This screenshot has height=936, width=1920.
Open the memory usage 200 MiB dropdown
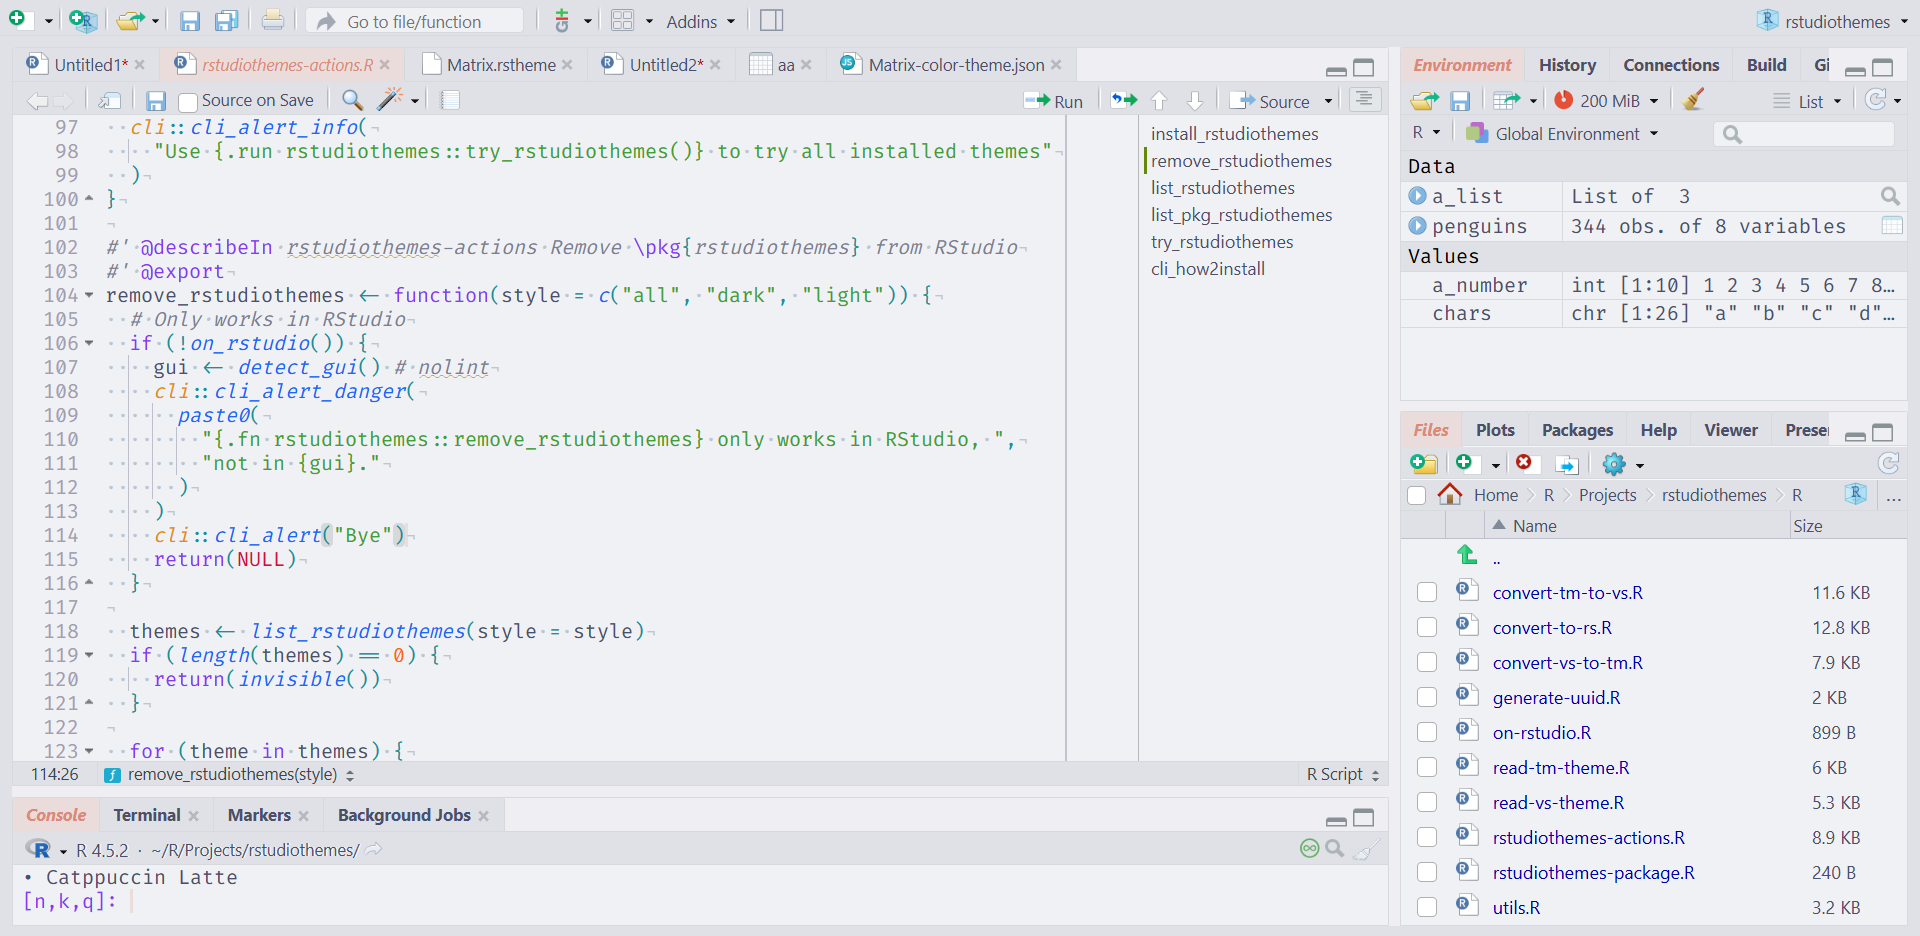point(1608,101)
